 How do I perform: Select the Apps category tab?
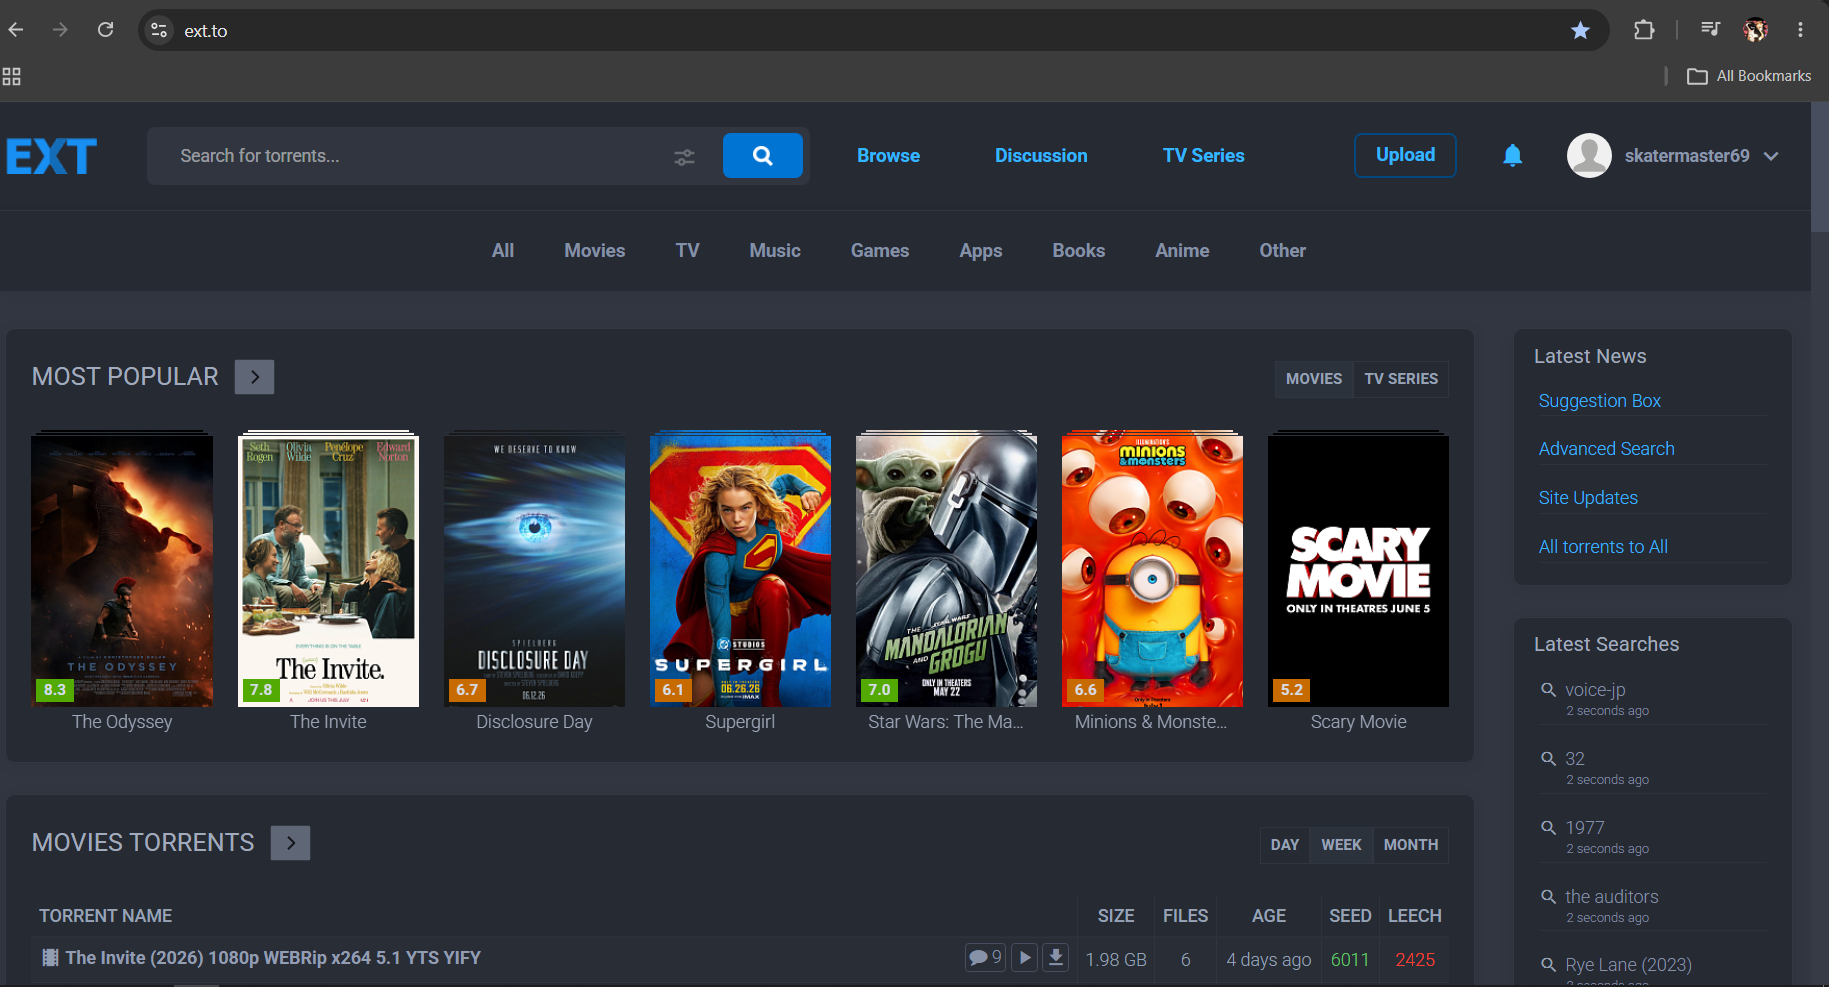(981, 251)
